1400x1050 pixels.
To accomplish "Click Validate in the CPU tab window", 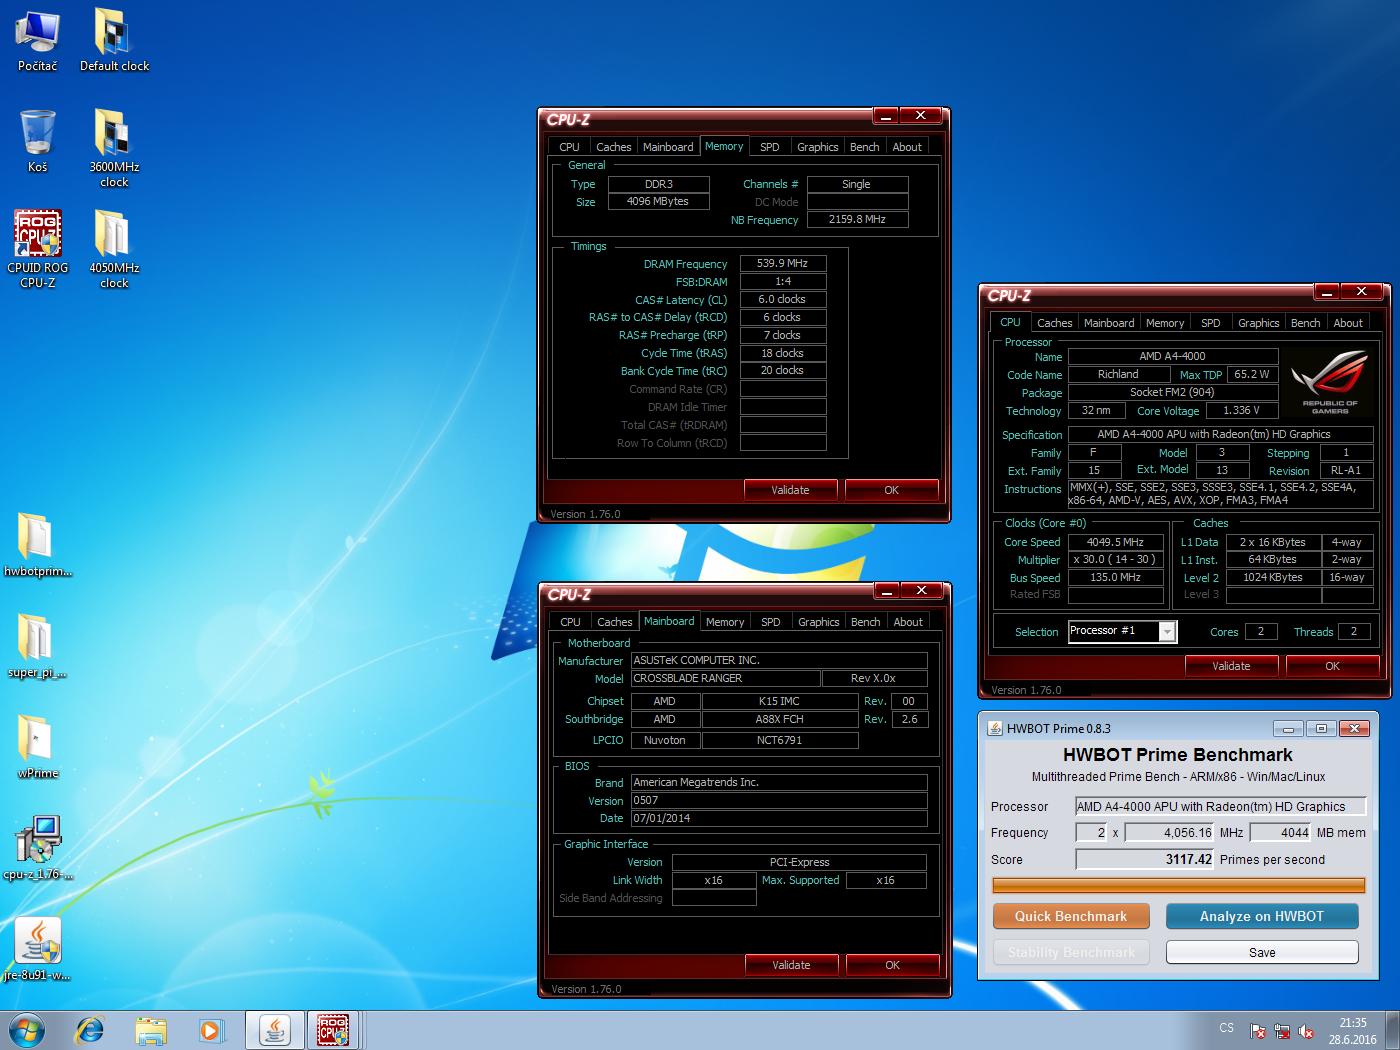I will pyautogui.click(x=1231, y=666).
